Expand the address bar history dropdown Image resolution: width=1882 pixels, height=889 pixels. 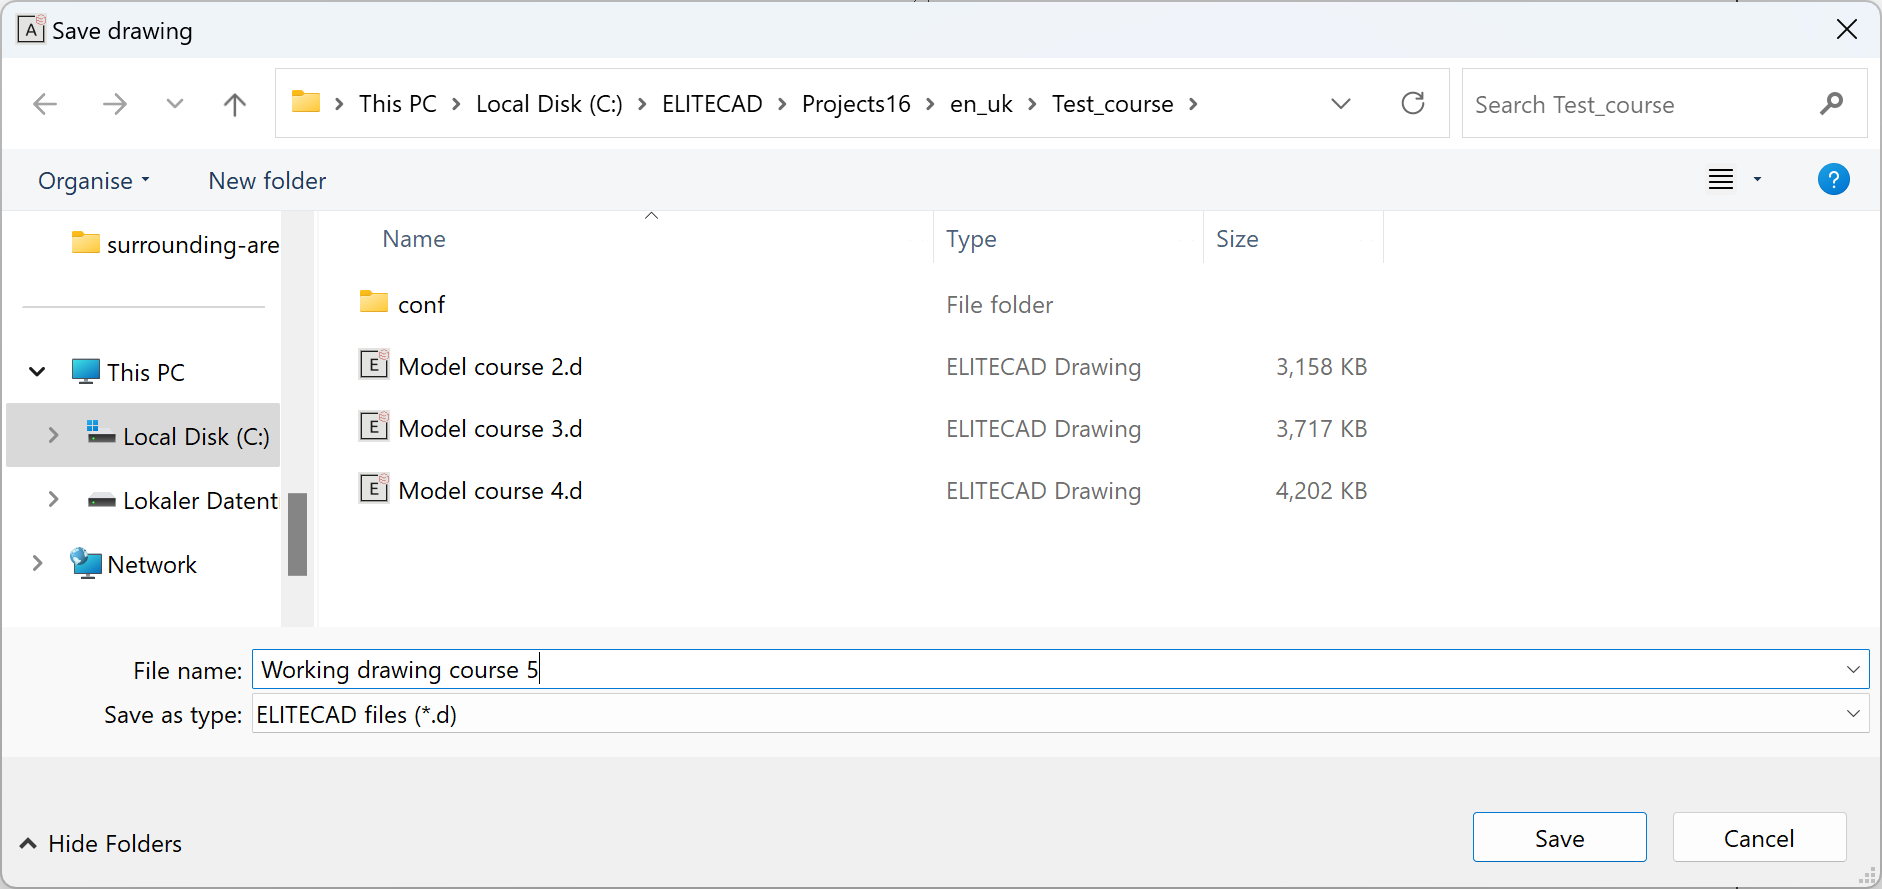tap(1341, 104)
